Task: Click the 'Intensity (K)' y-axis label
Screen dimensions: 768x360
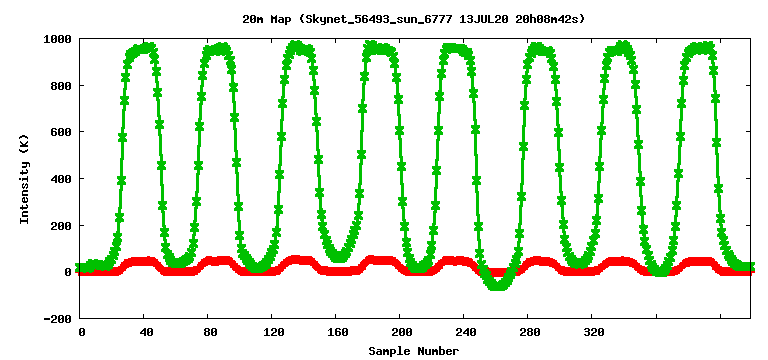Action: pos(24,178)
